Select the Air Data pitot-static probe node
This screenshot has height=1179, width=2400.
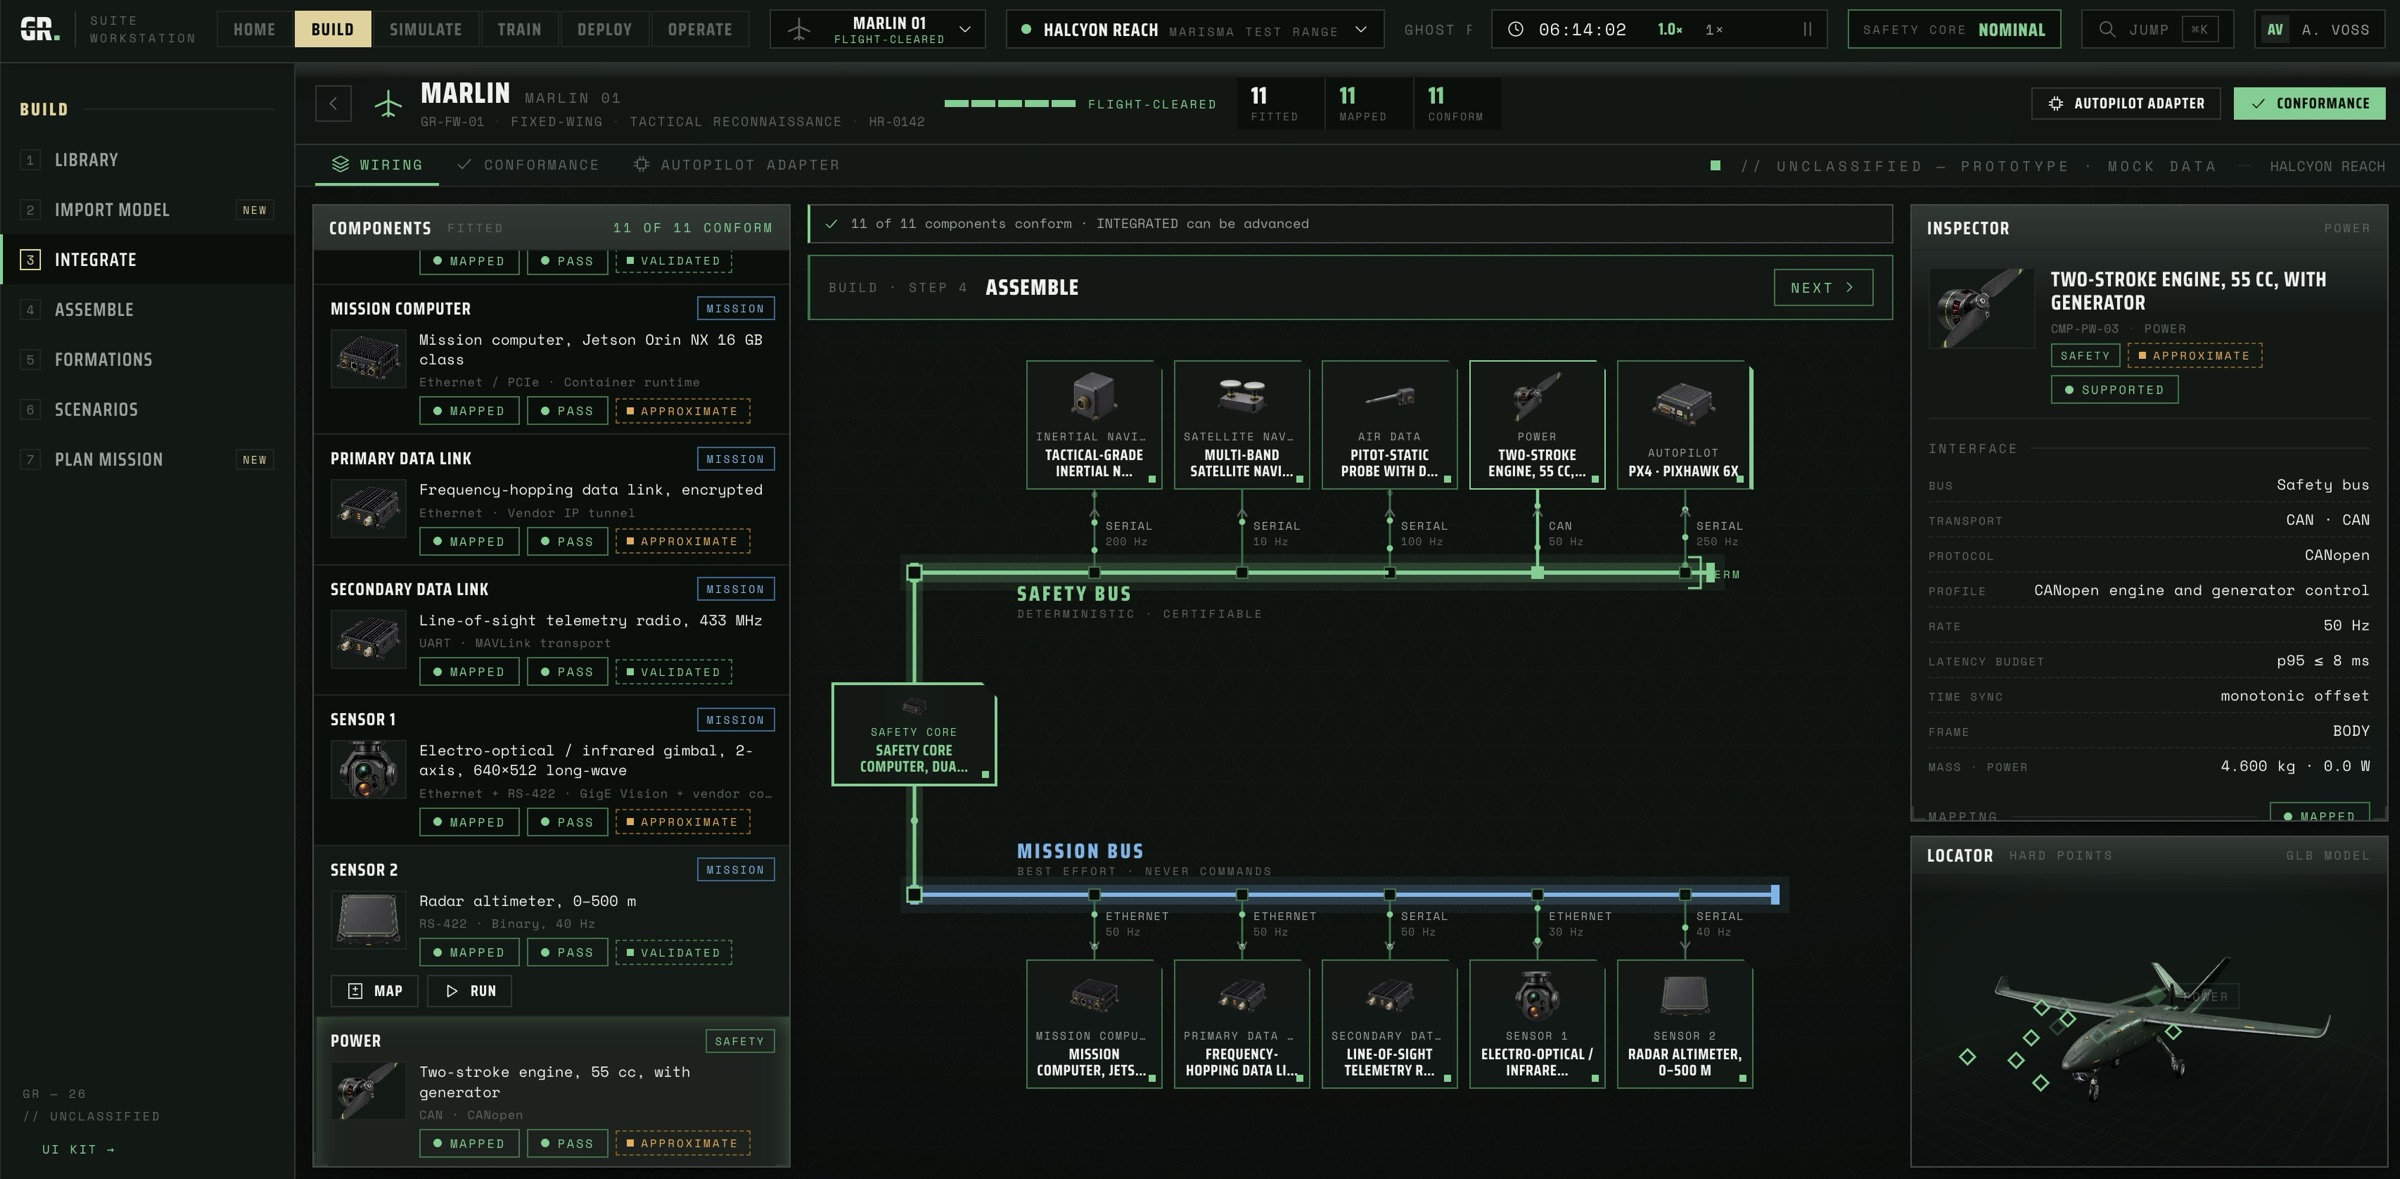[x=1389, y=425]
